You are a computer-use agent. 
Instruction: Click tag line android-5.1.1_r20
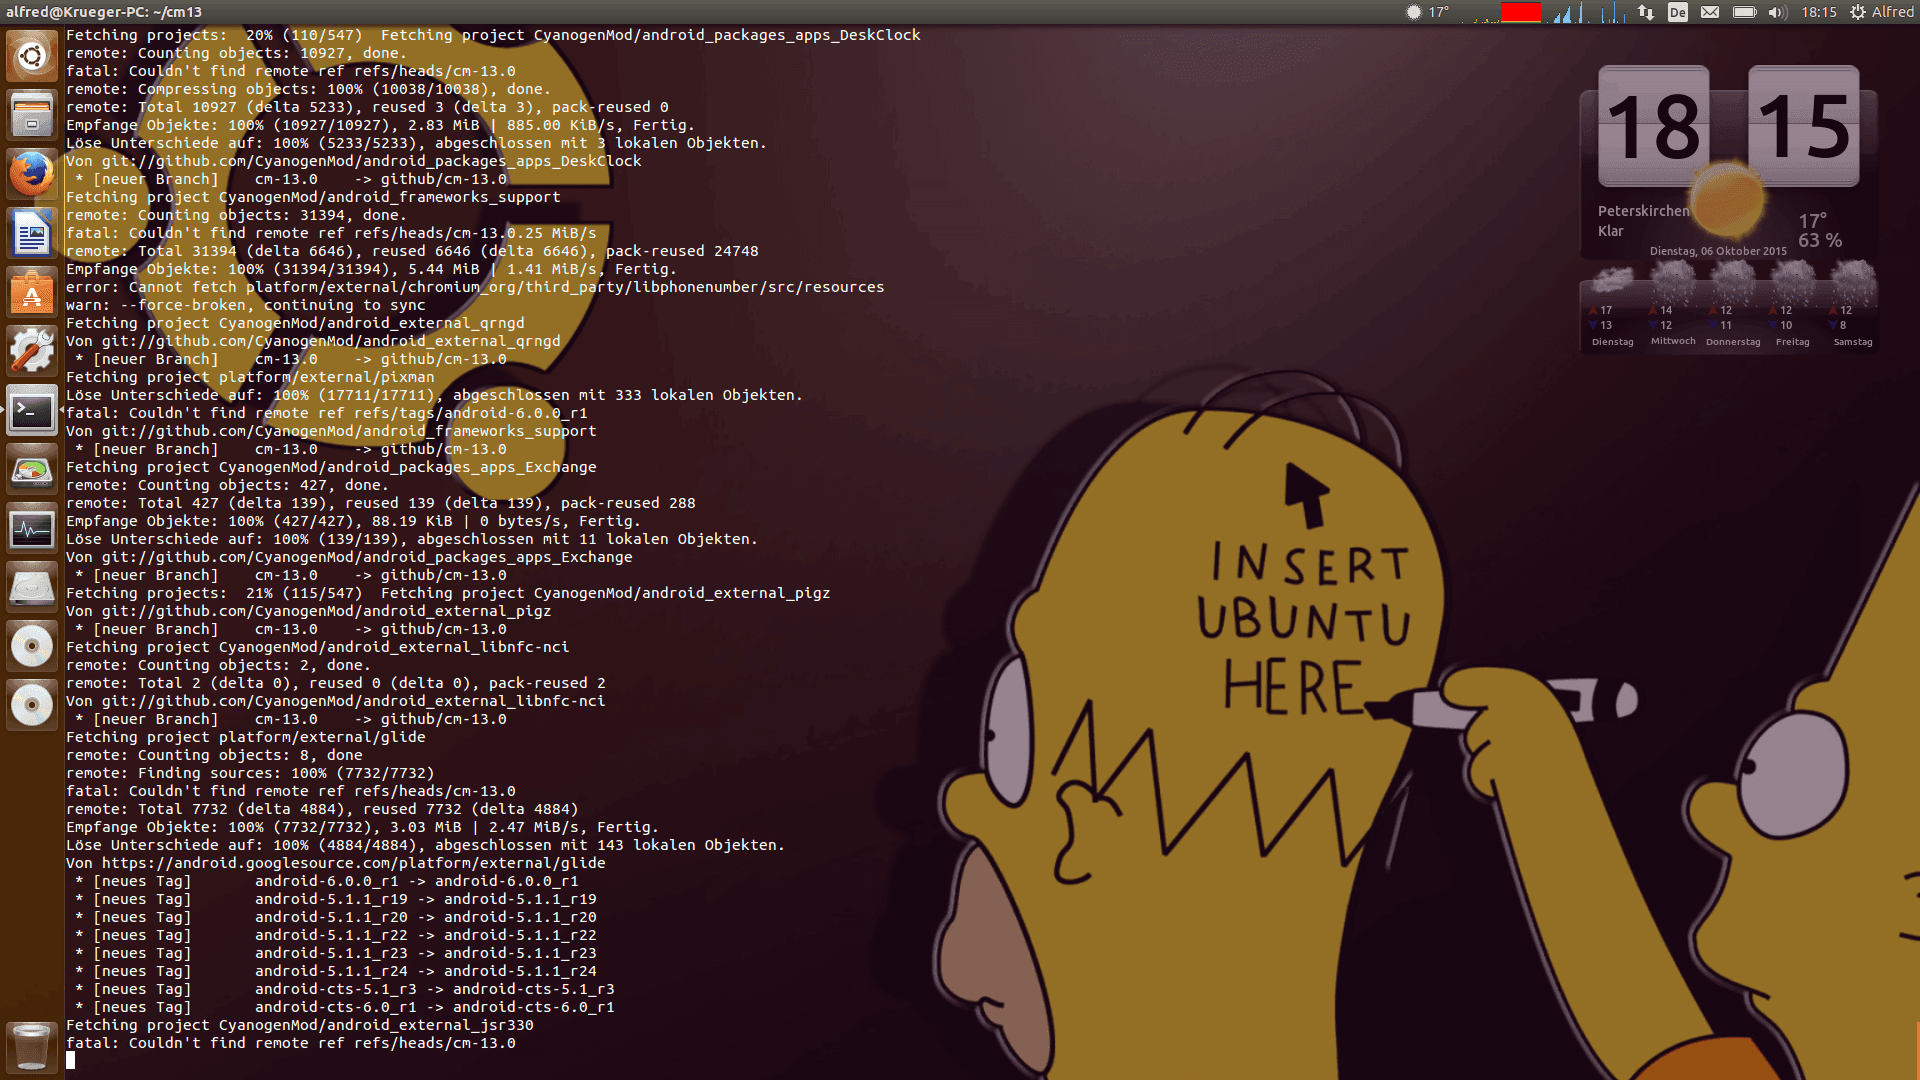point(336,917)
